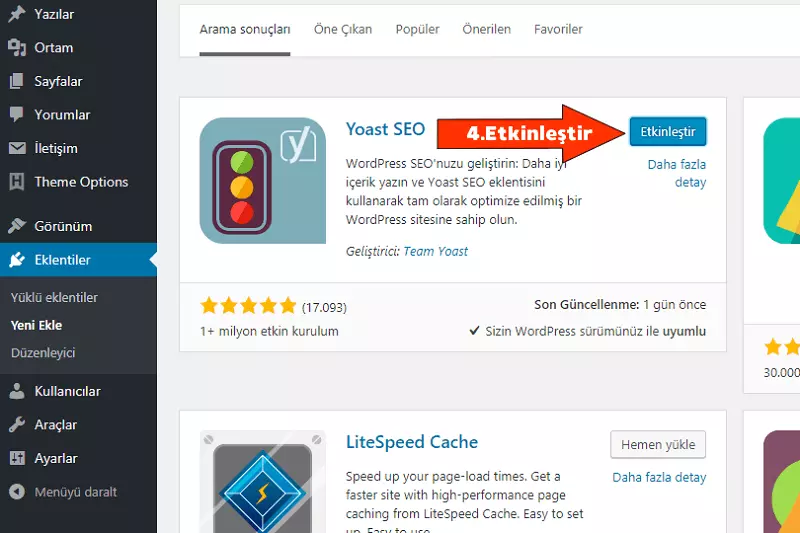The image size is (800, 533).
Task: Open Daha fazla detay for LiteSpeed Cache
Action: click(x=659, y=477)
